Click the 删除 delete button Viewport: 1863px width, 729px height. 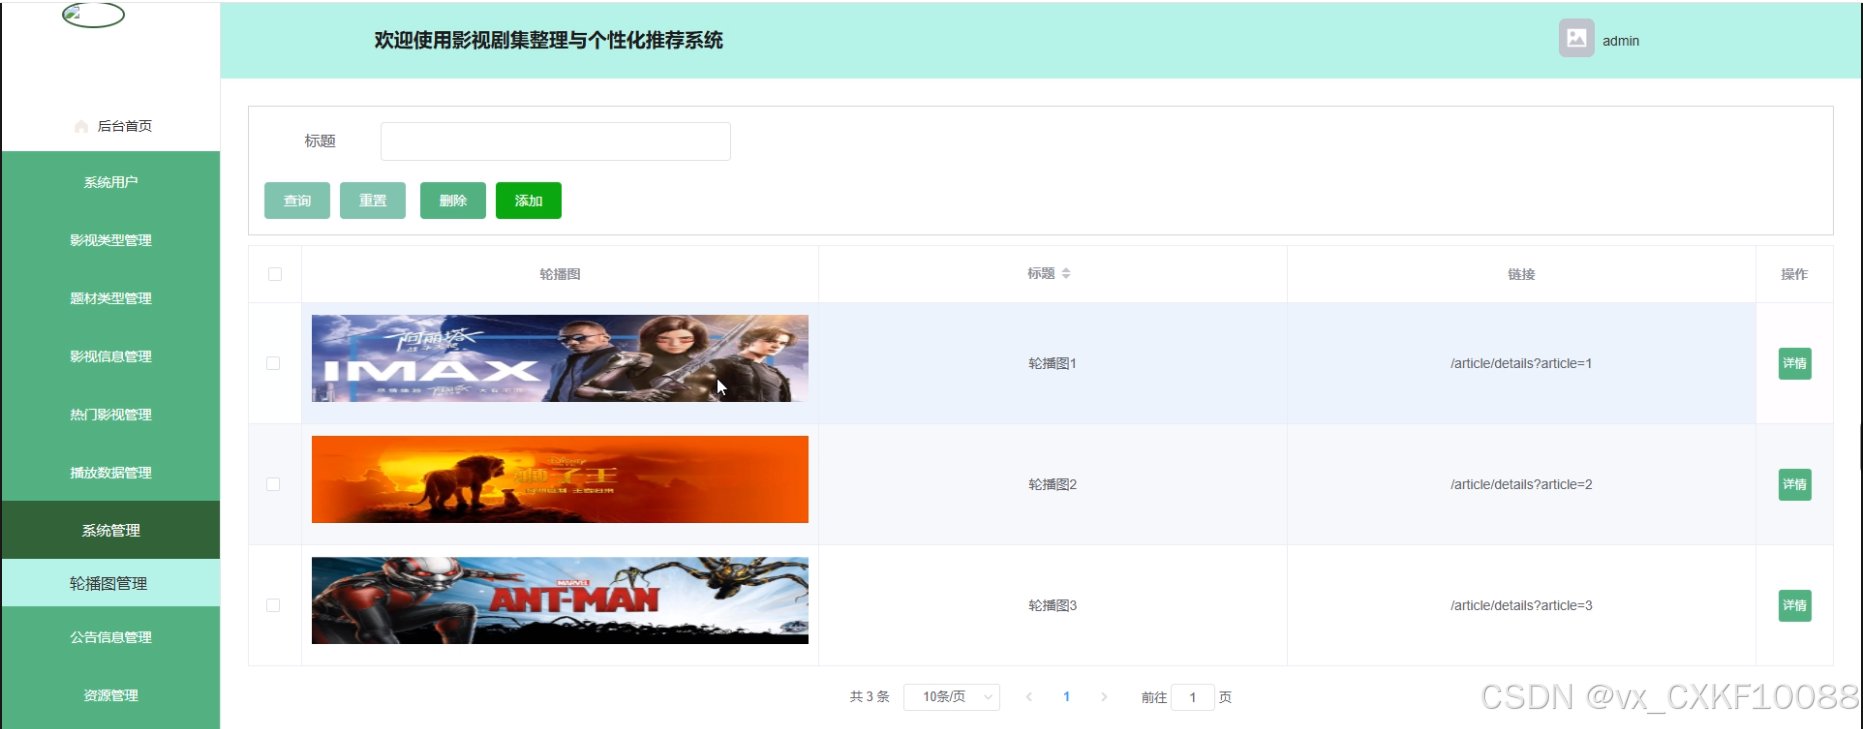(453, 200)
